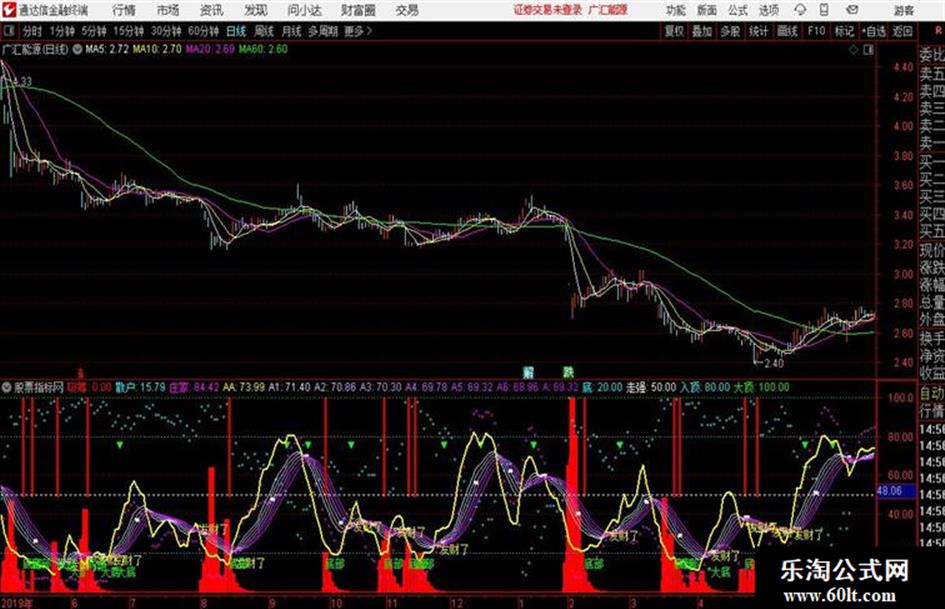The height and width of the screenshot is (609, 945).
Task: Switch to 30分钟 chart period
Action: [166, 31]
